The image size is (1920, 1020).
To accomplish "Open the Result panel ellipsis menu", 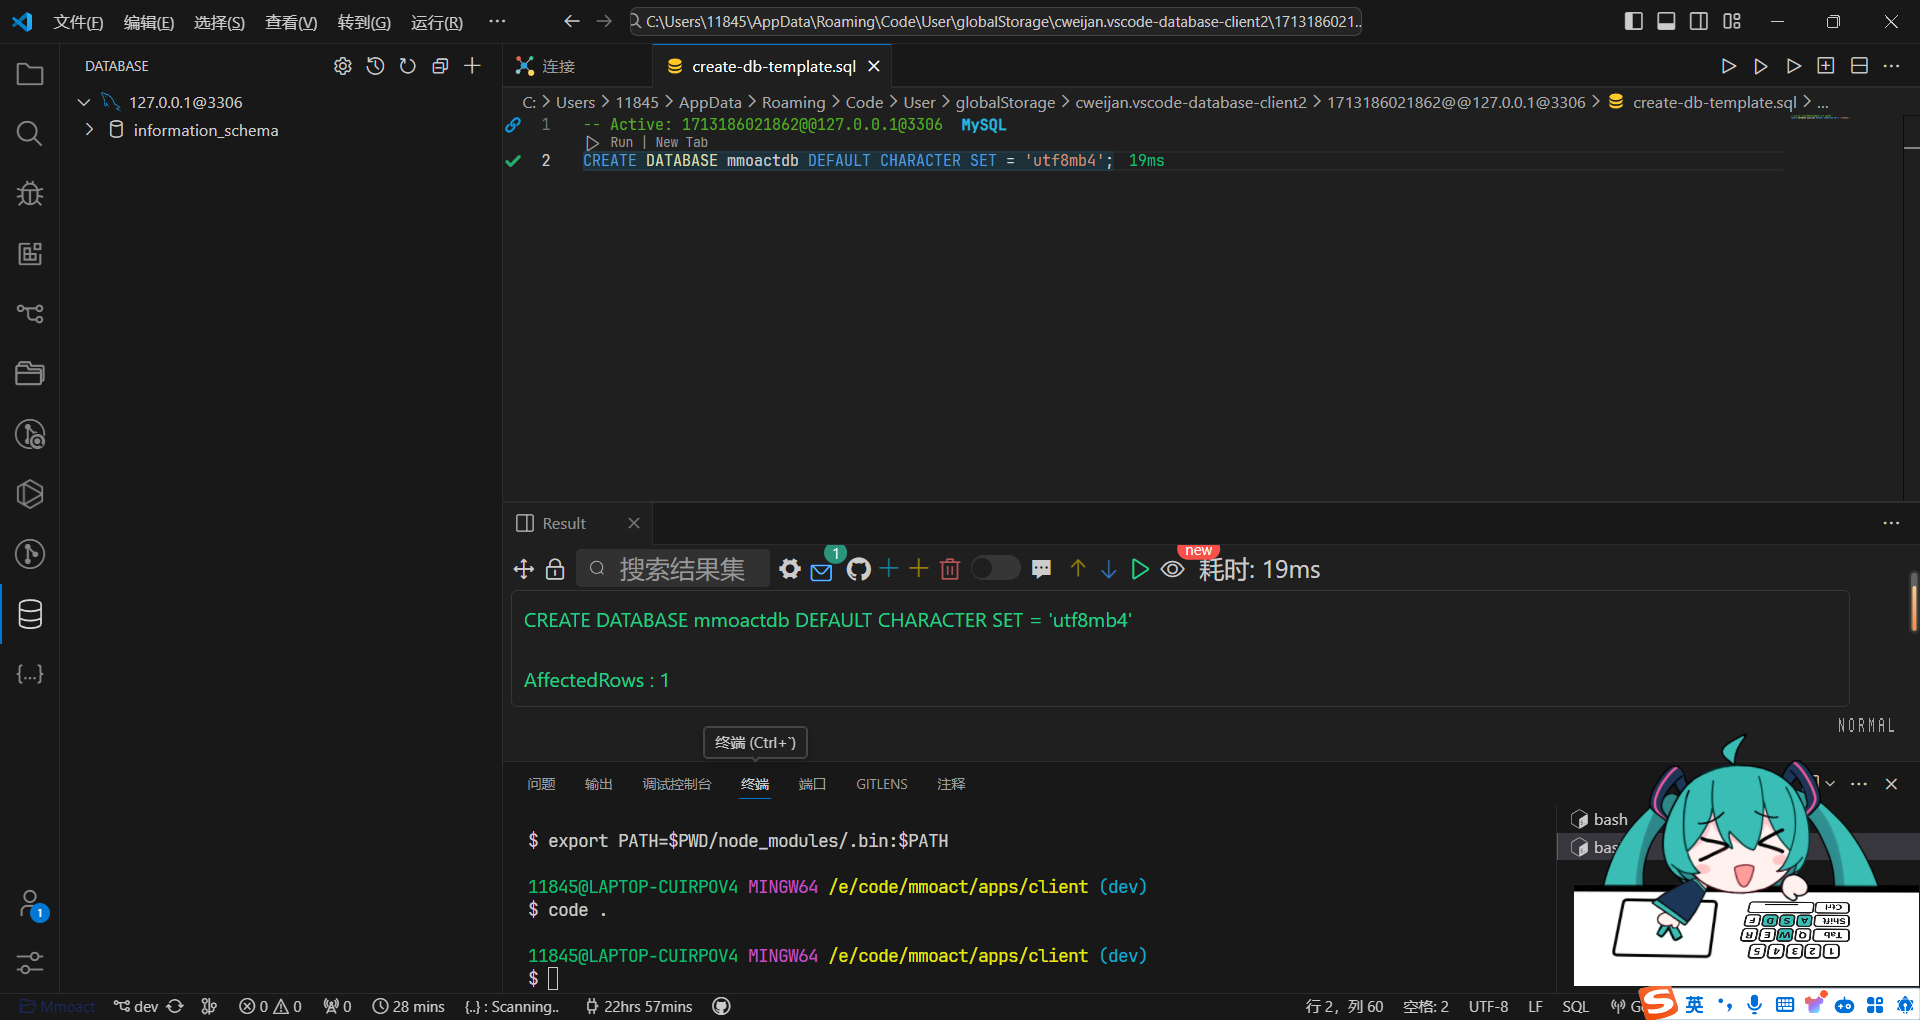I will click(x=1891, y=523).
